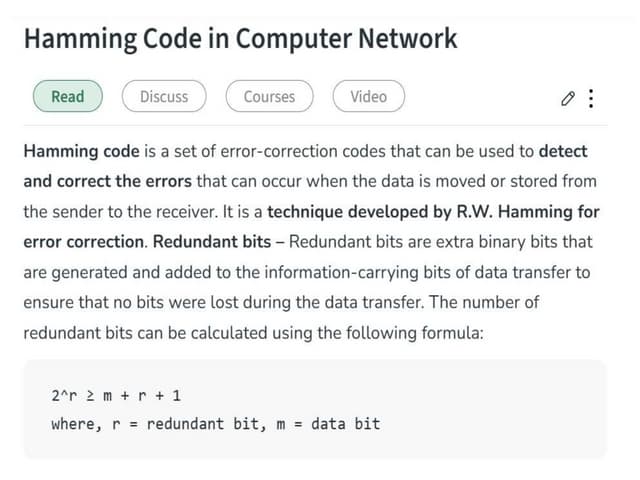The height and width of the screenshot is (480, 640).
Task: Click the bold word "detect" in the paragraph
Action: coord(563,152)
